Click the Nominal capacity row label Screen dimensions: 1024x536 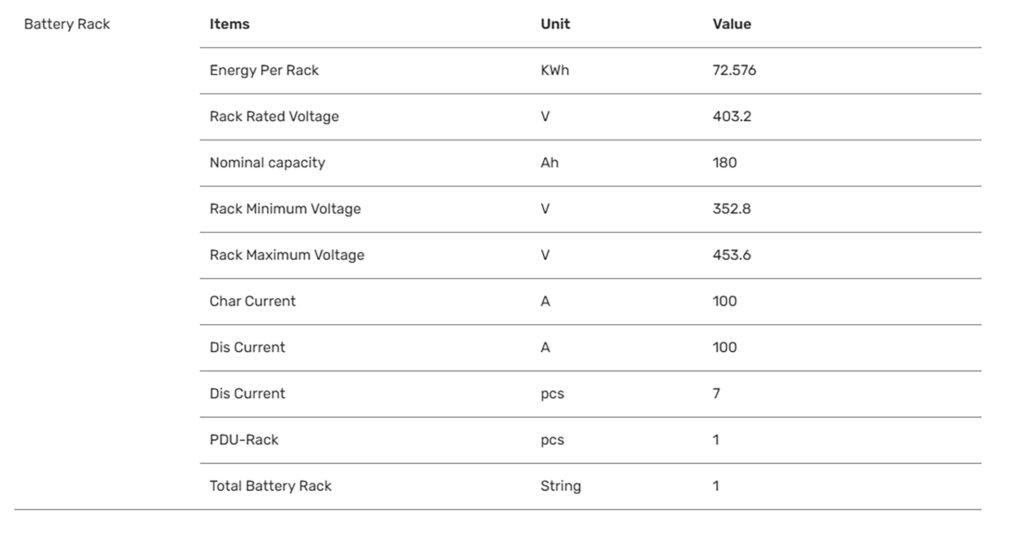[x=267, y=163]
